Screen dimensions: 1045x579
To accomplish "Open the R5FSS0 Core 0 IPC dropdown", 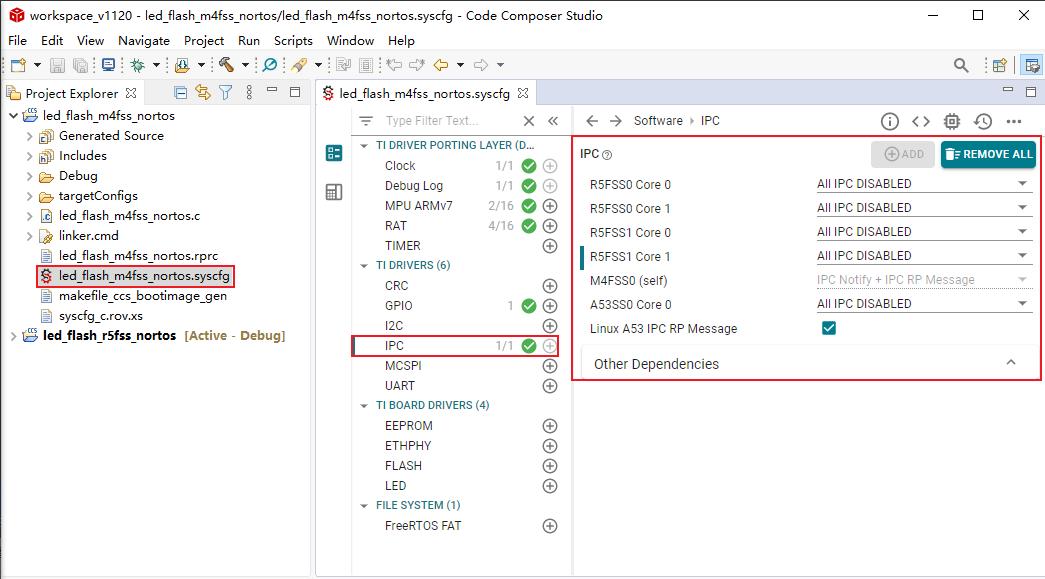I will click(x=924, y=184).
